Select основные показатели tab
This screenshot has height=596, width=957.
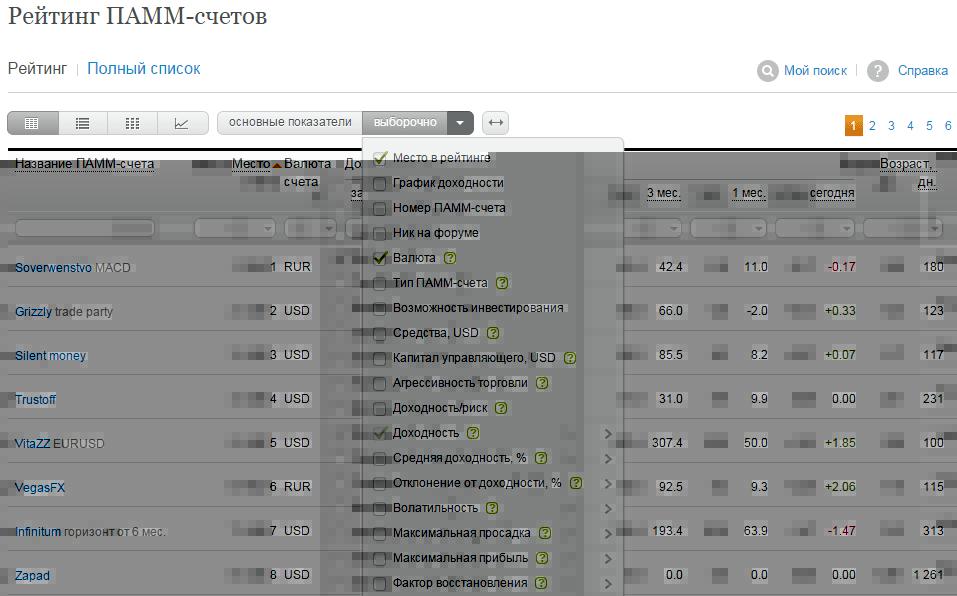(x=290, y=122)
